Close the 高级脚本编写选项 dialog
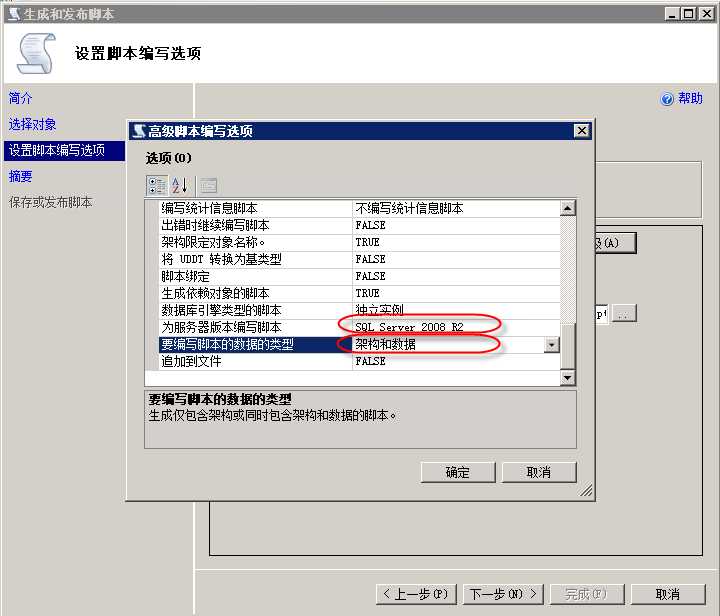This screenshot has height=616, width=720. pos(581,131)
